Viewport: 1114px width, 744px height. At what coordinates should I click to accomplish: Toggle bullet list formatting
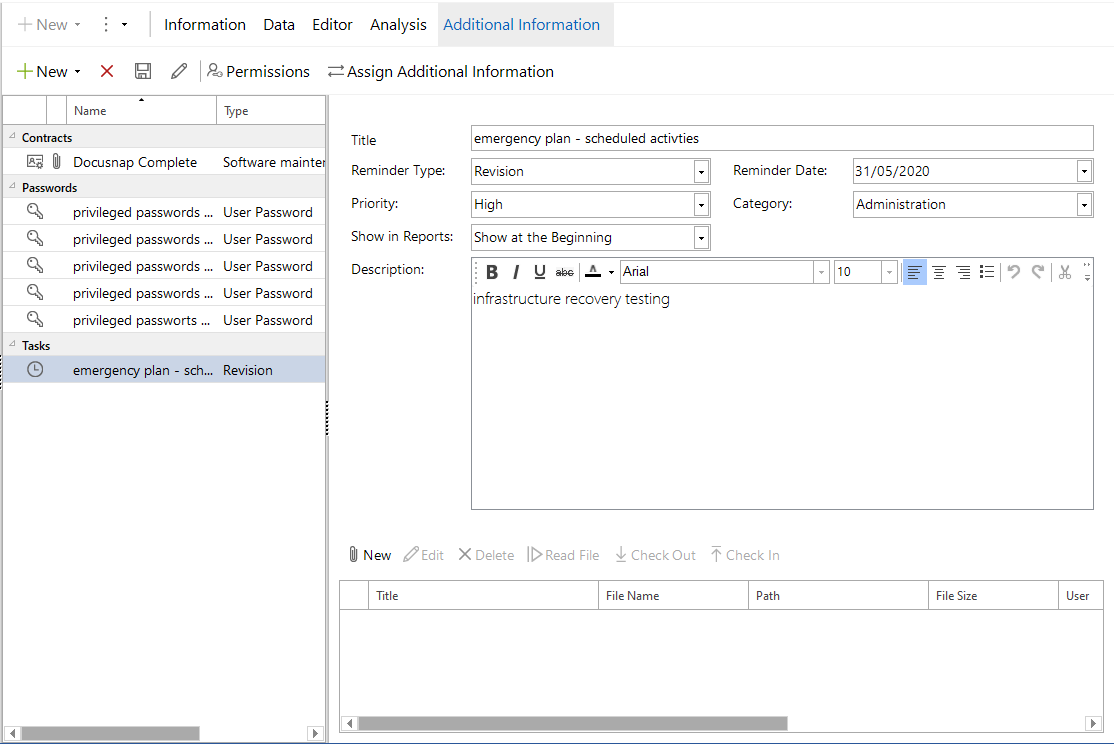[987, 272]
